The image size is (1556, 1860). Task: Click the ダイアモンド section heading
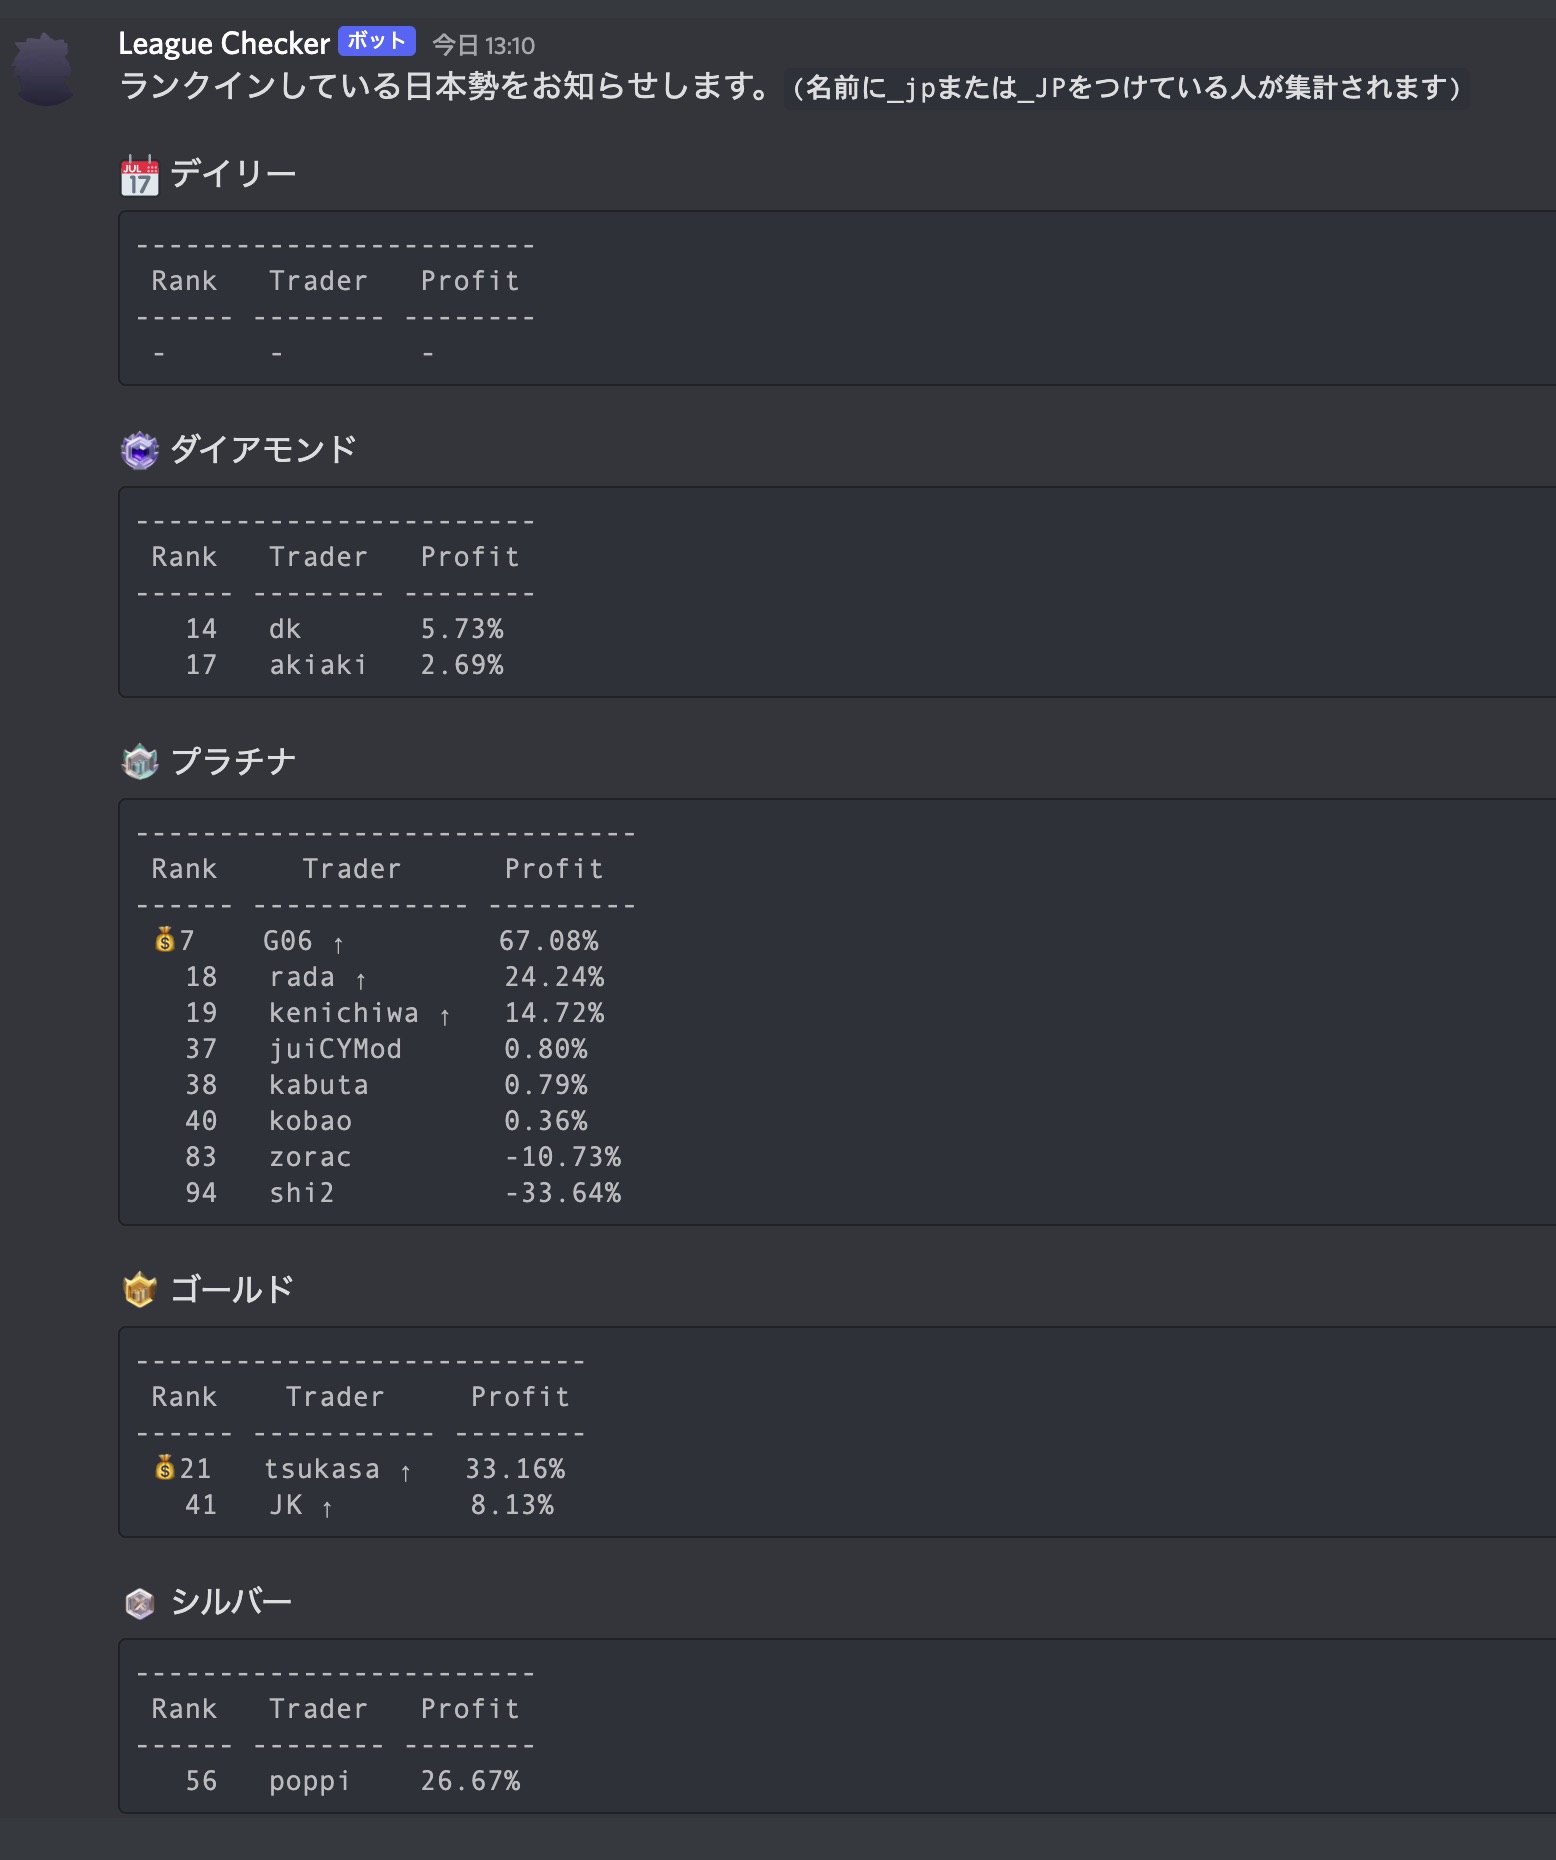(263, 450)
